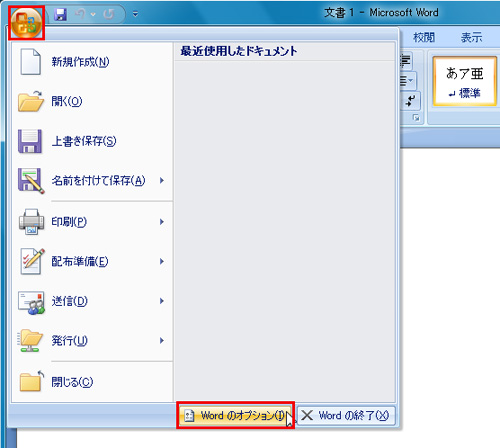This screenshot has width=500, height=448.
Task: Expand the 配布準備 submenu arrow
Action: coord(162,261)
